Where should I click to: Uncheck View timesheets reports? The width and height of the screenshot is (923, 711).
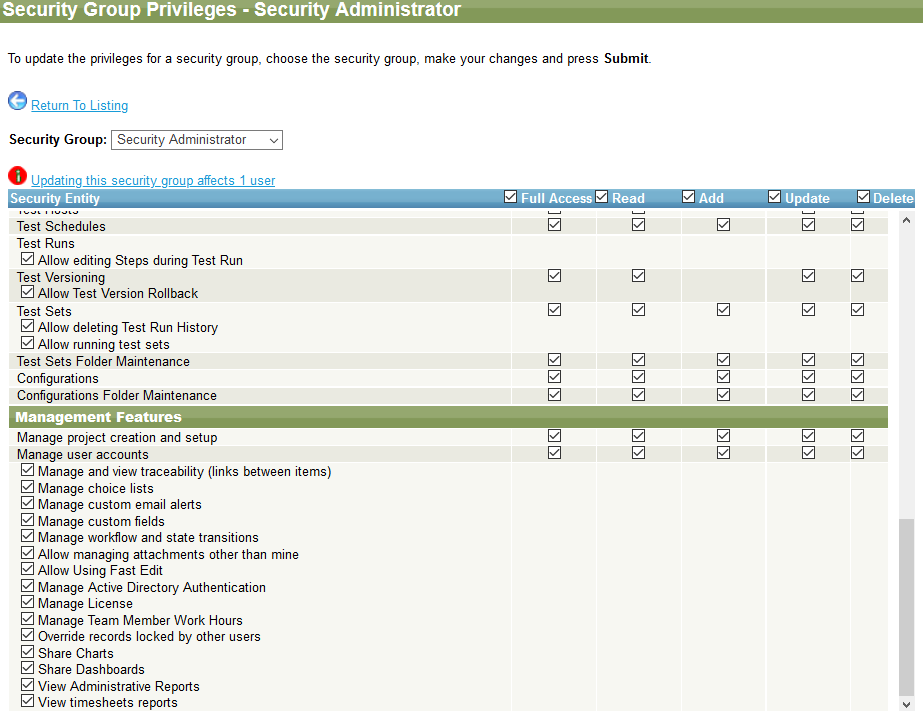(x=28, y=702)
